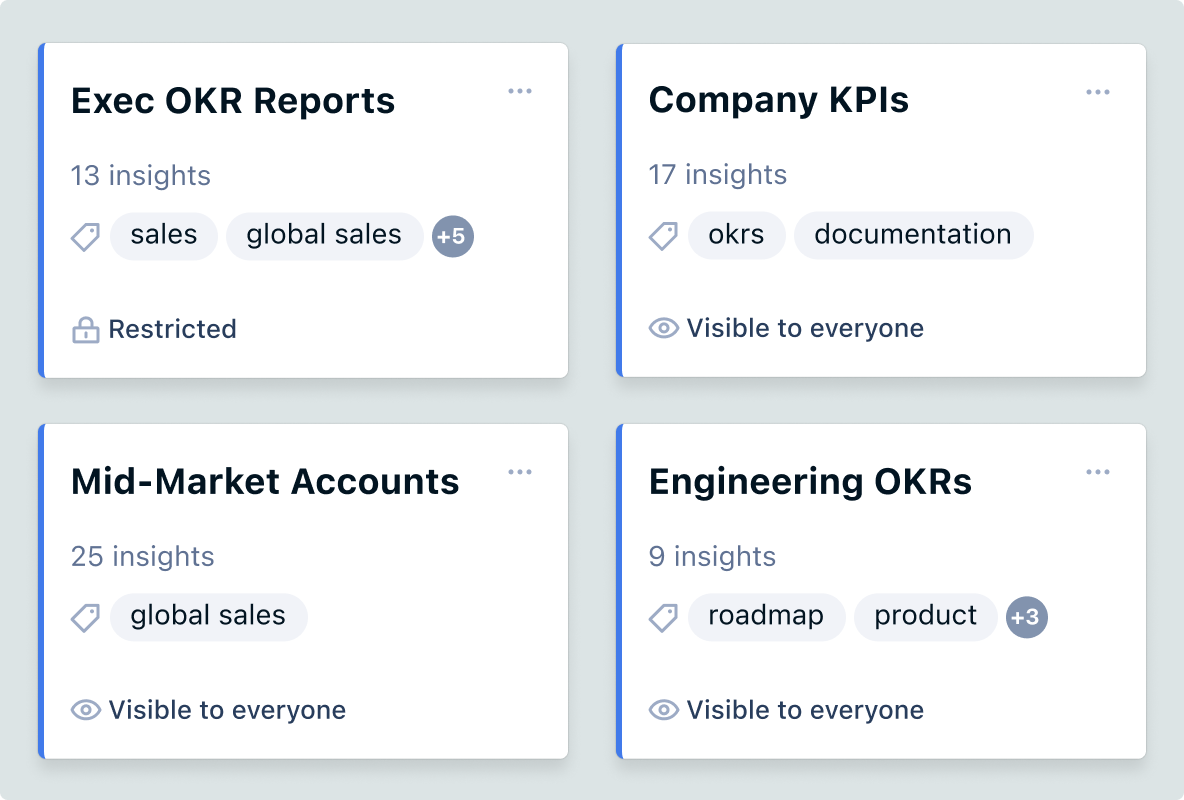Click the eye icon on Engineering OKRs
Screen dimensions: 1184x800
pyautogui.click(x=663, y=710)
